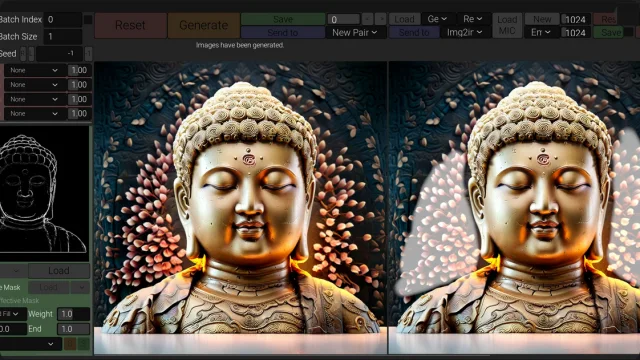Viewport: 640px width, 360px height.
Task: Click the Load MIC button
Action: tap(507, 25)
